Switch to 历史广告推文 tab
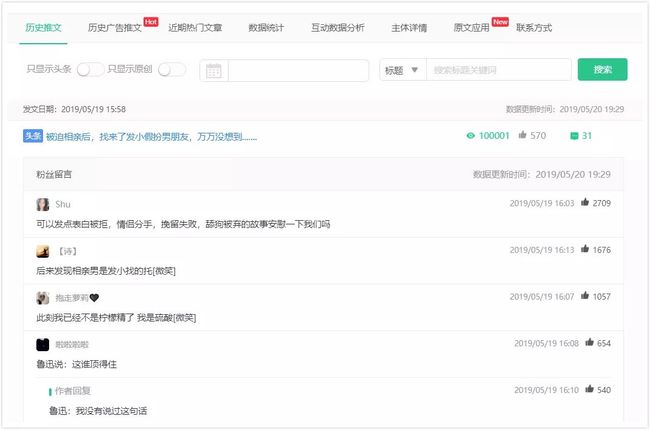650x430 pixels. (x=114, y=28)
